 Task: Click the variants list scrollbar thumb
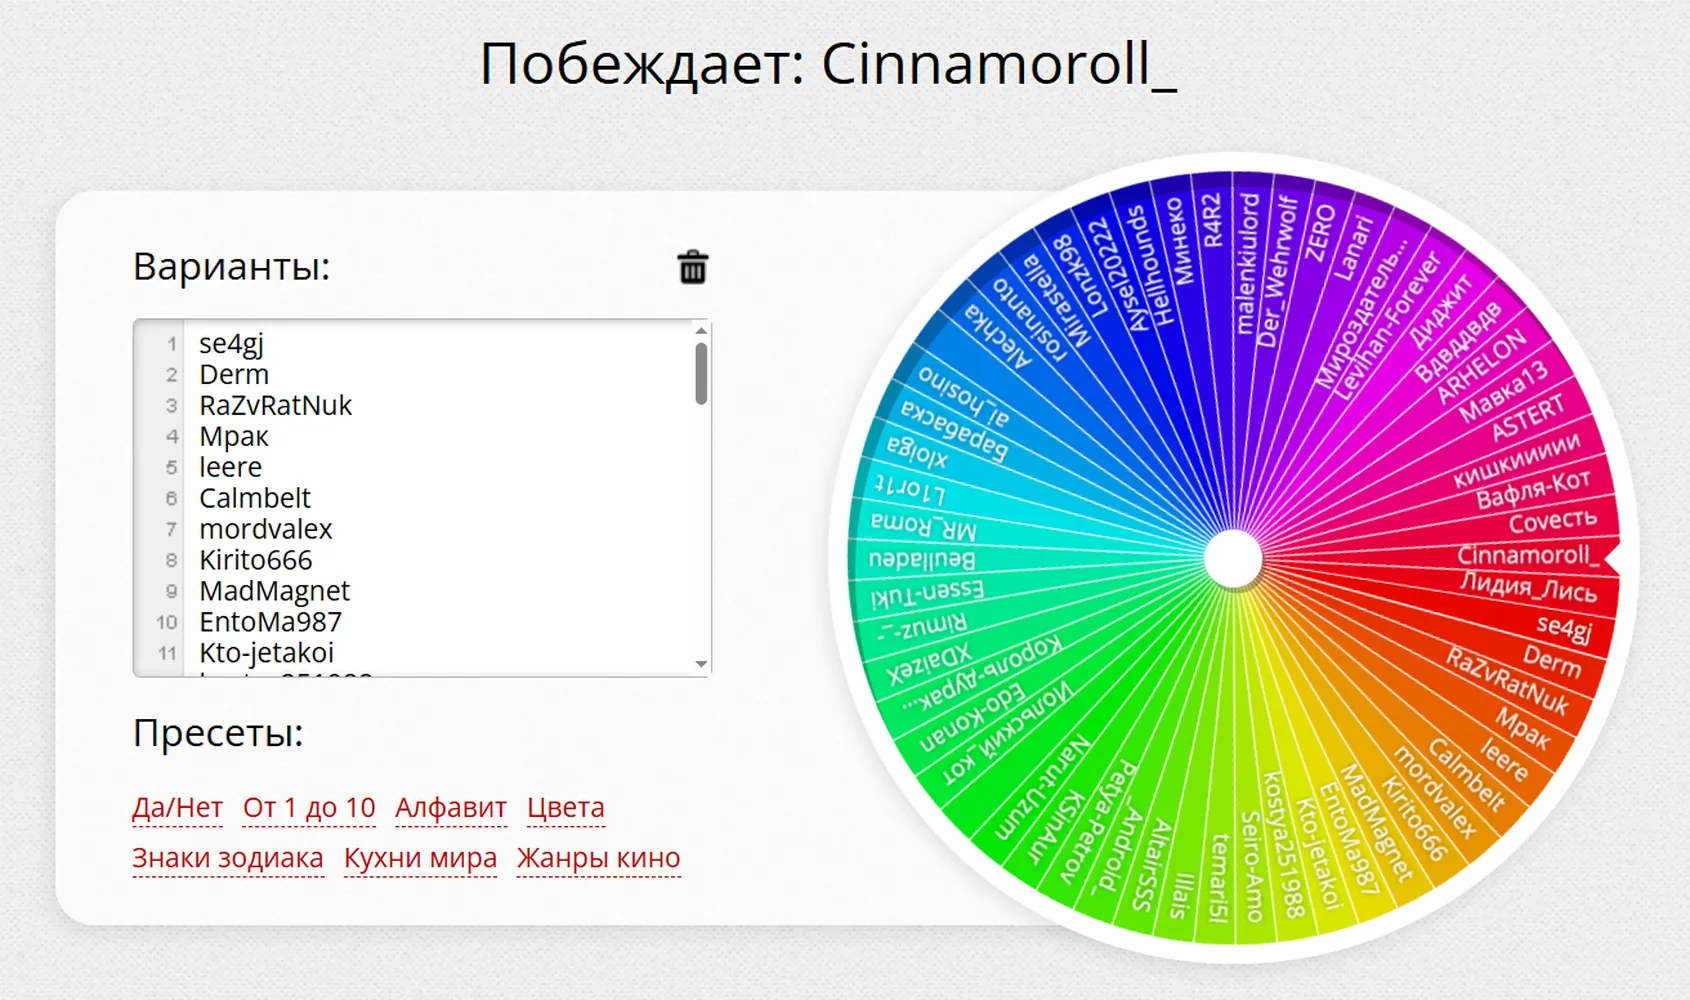pos(701,374)
